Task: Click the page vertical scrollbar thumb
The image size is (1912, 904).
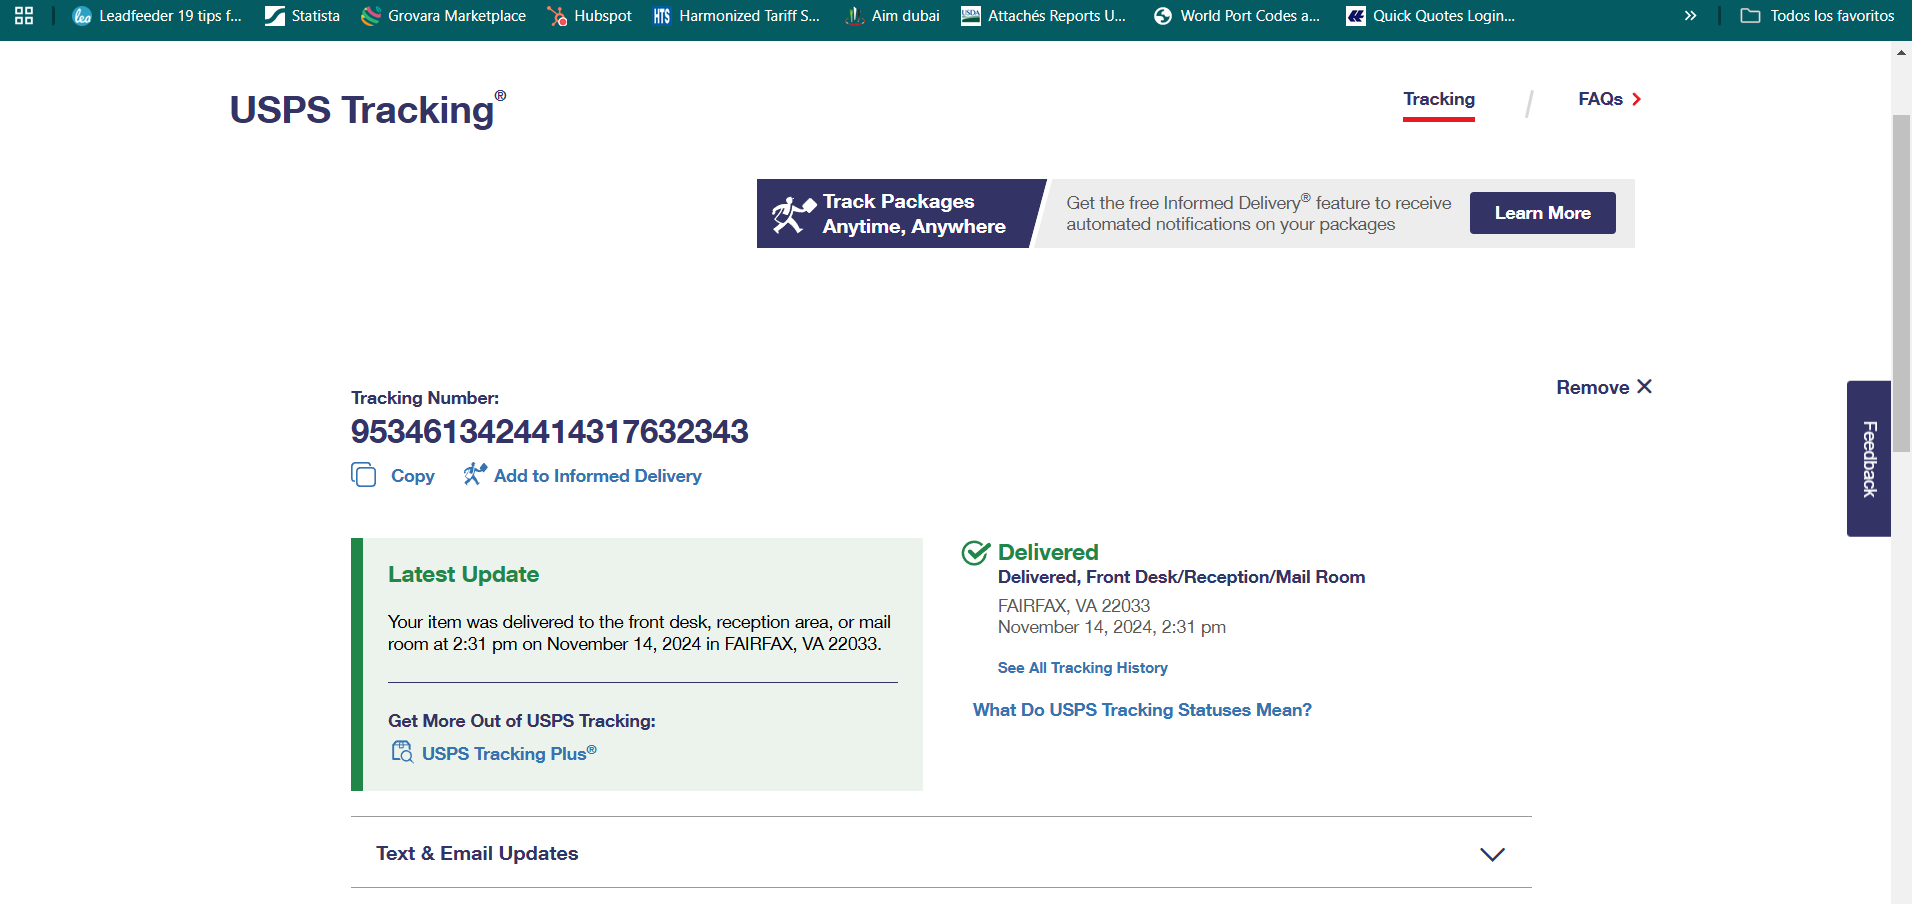Action: pyautogui.click(x=1901, y=283)
